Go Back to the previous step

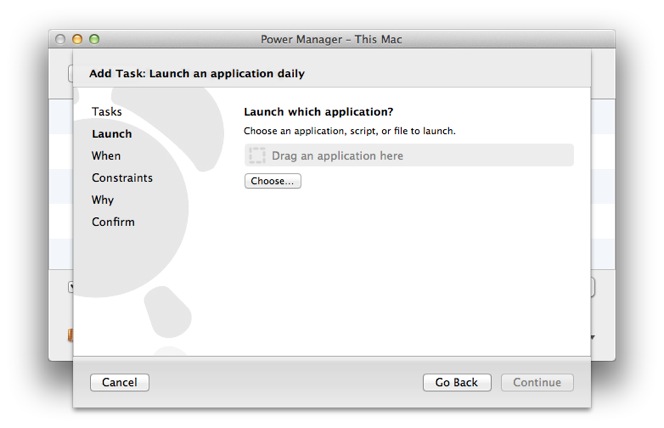tap(457, 382)
